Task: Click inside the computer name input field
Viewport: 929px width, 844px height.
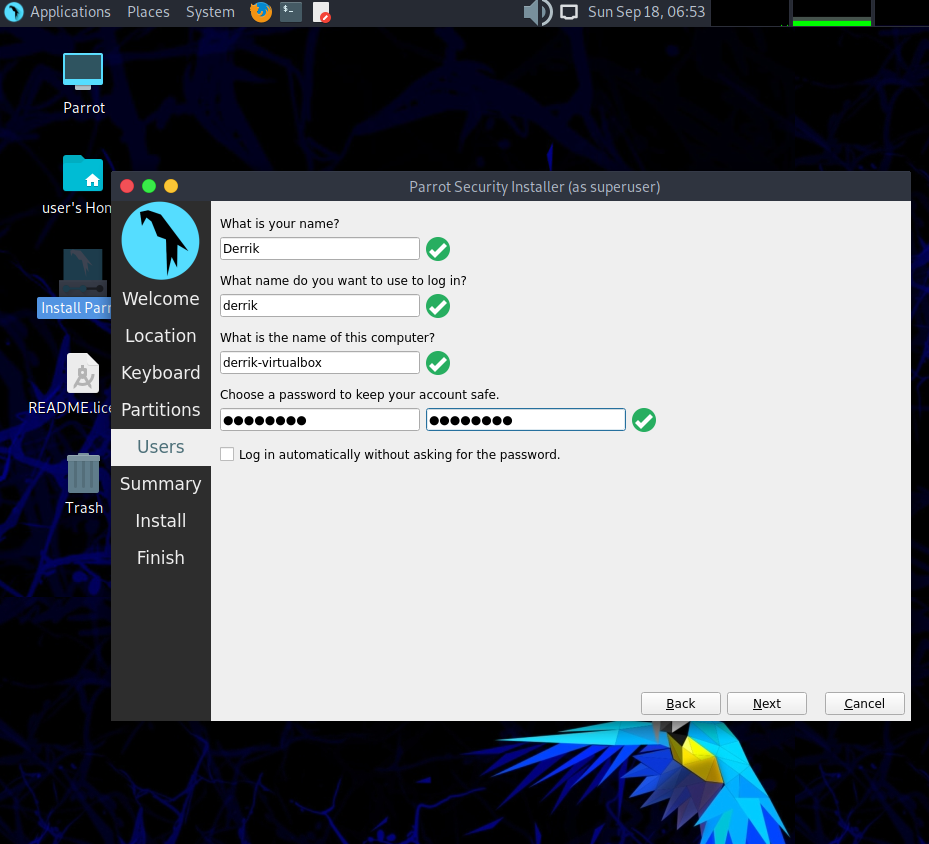Action: pyautogui.click(x=319, y=362)
